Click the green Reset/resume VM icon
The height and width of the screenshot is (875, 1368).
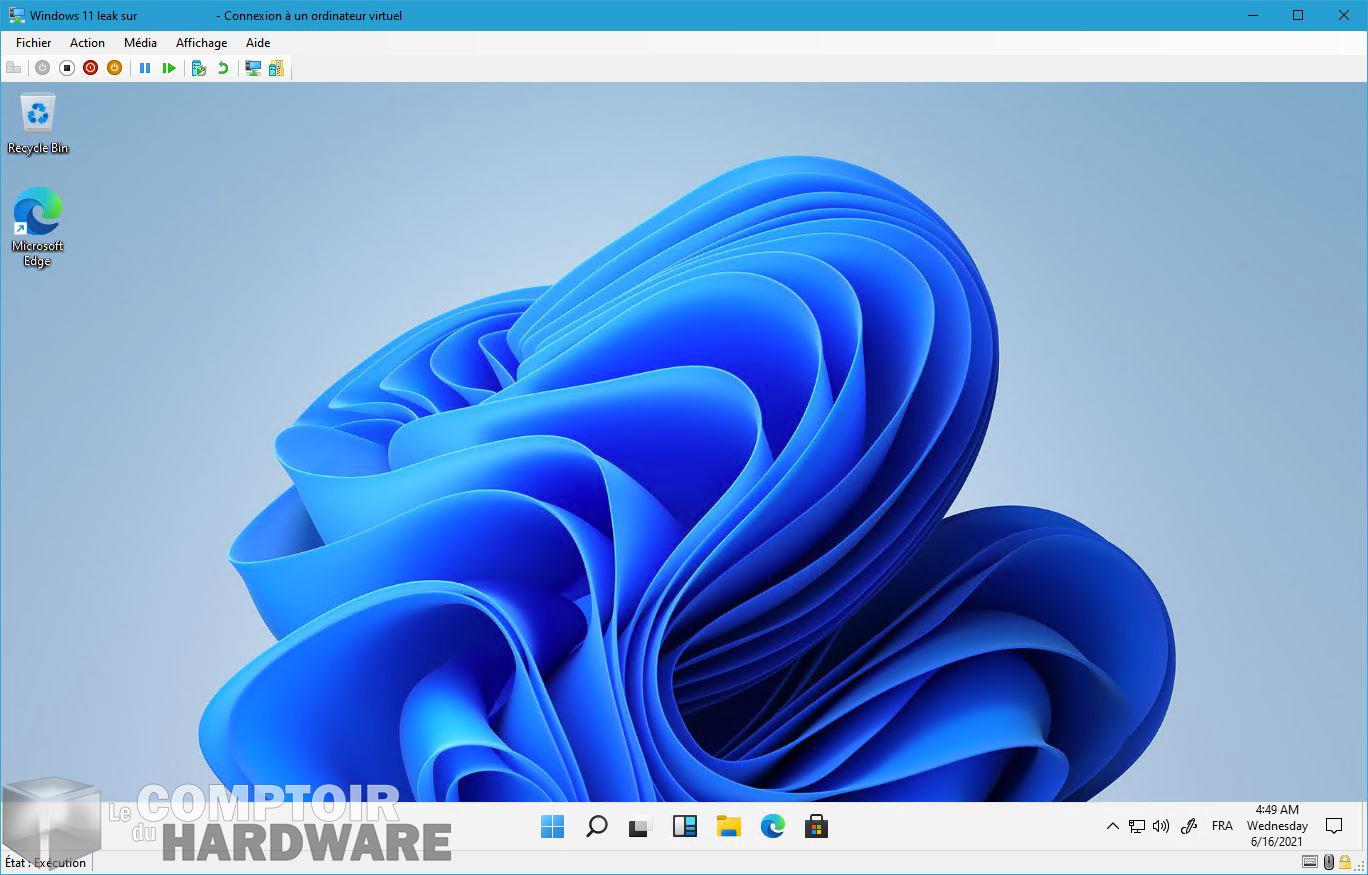tap(169, 68)
